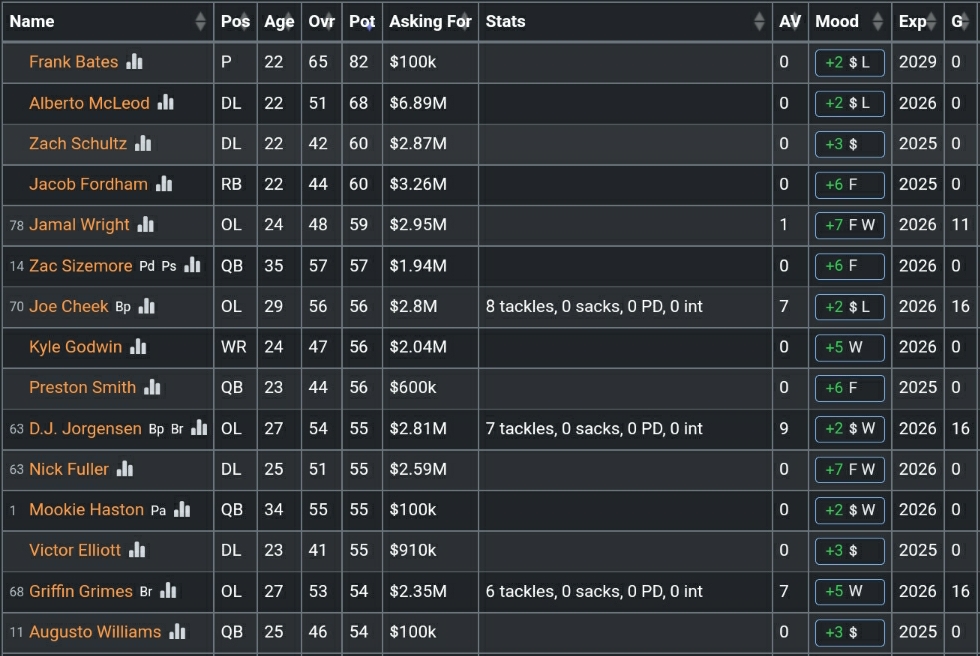Click Frank Bates' +2 $ L mood button
This screenshot has width=980, height=656.
click(849, 62)
